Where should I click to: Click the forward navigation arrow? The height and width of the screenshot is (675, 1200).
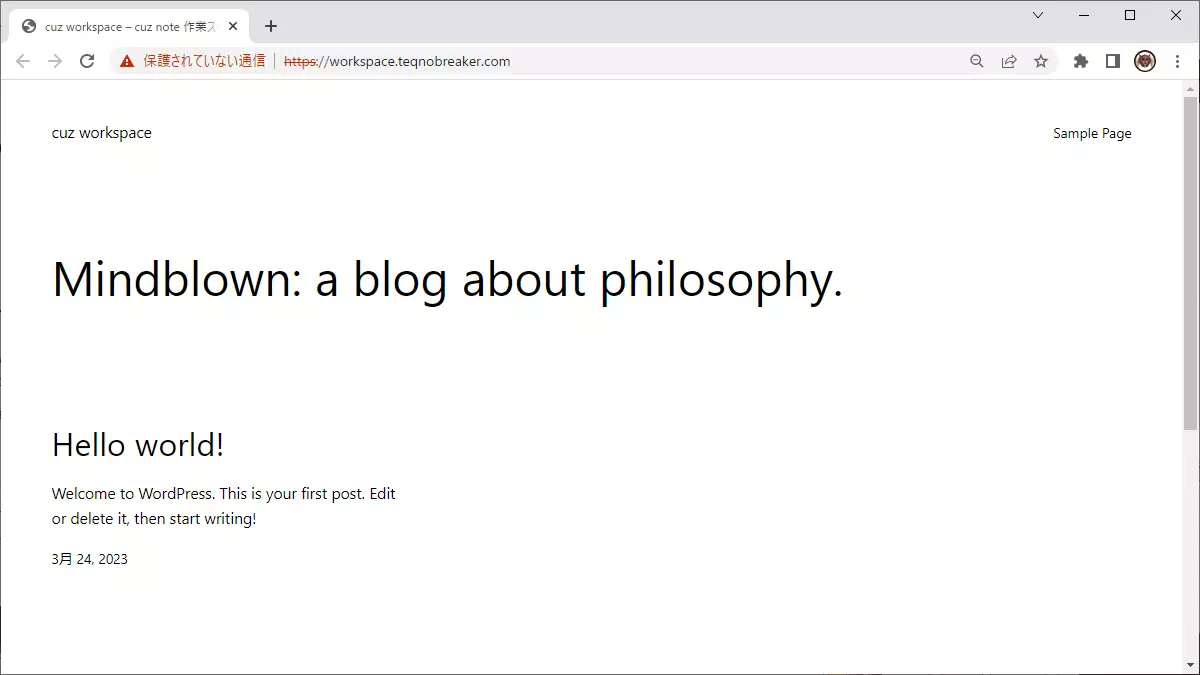(x=55, y=61)
